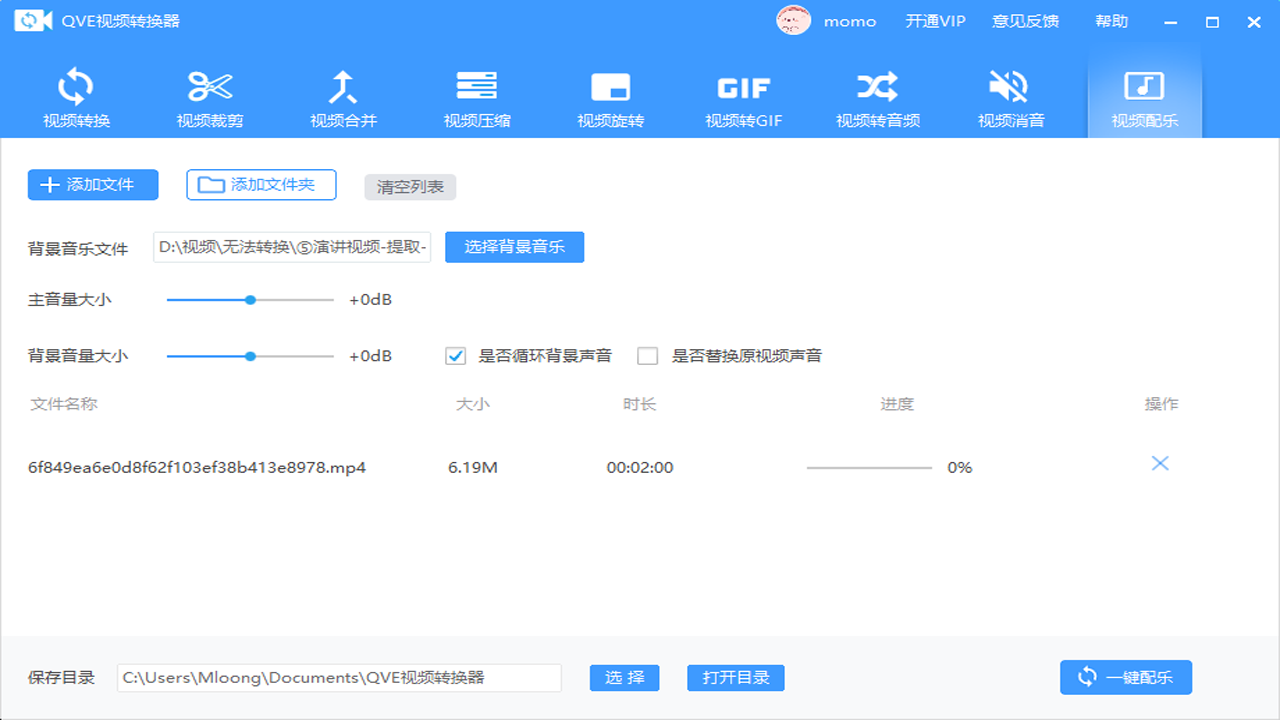
Task: Click the 添加文件 add file button
Action: click(92, 185)
